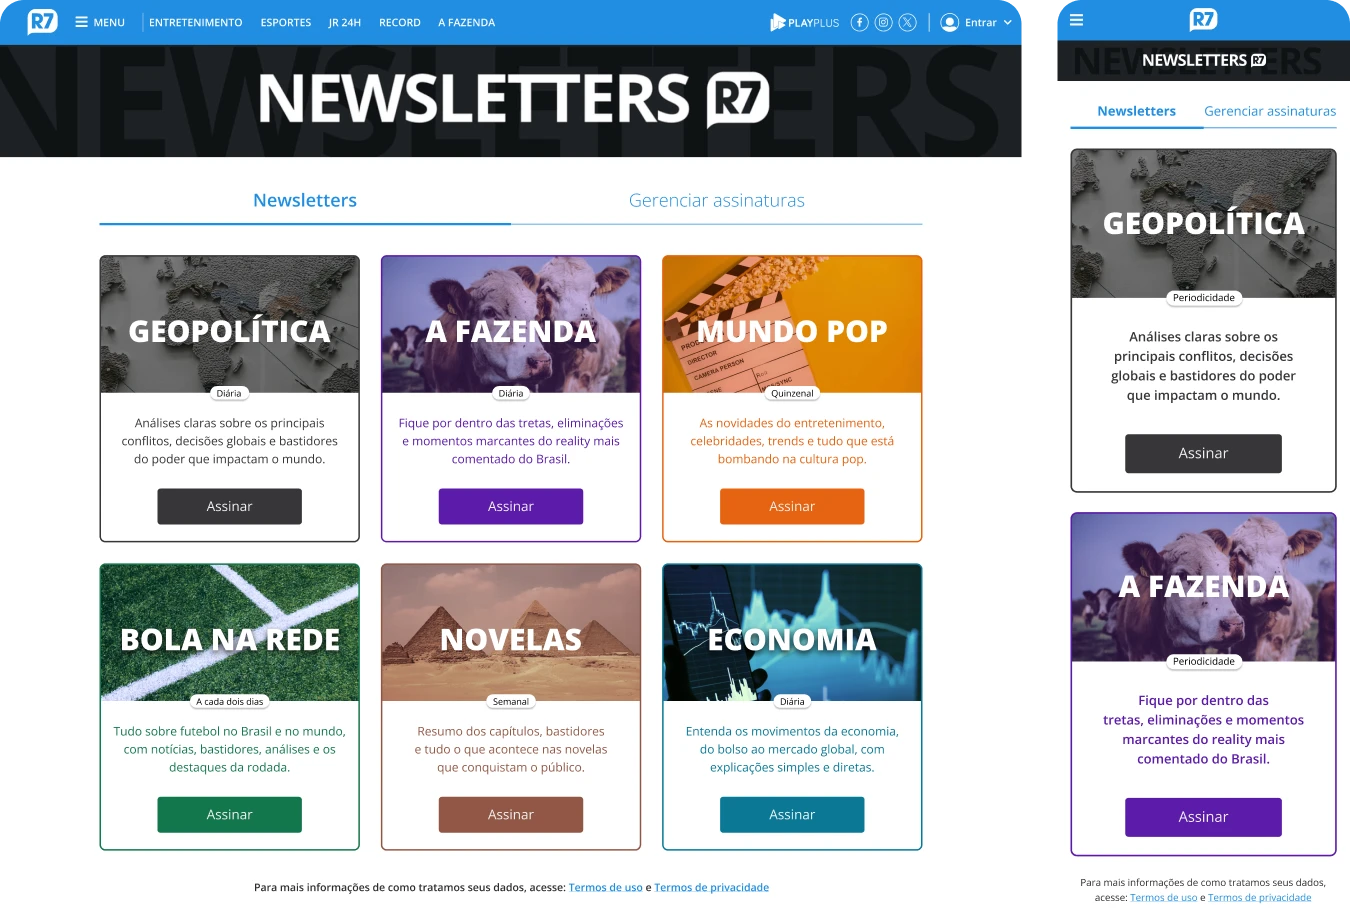
Task: Open the PlayPlus logo link
Action: tap(804, 22)
